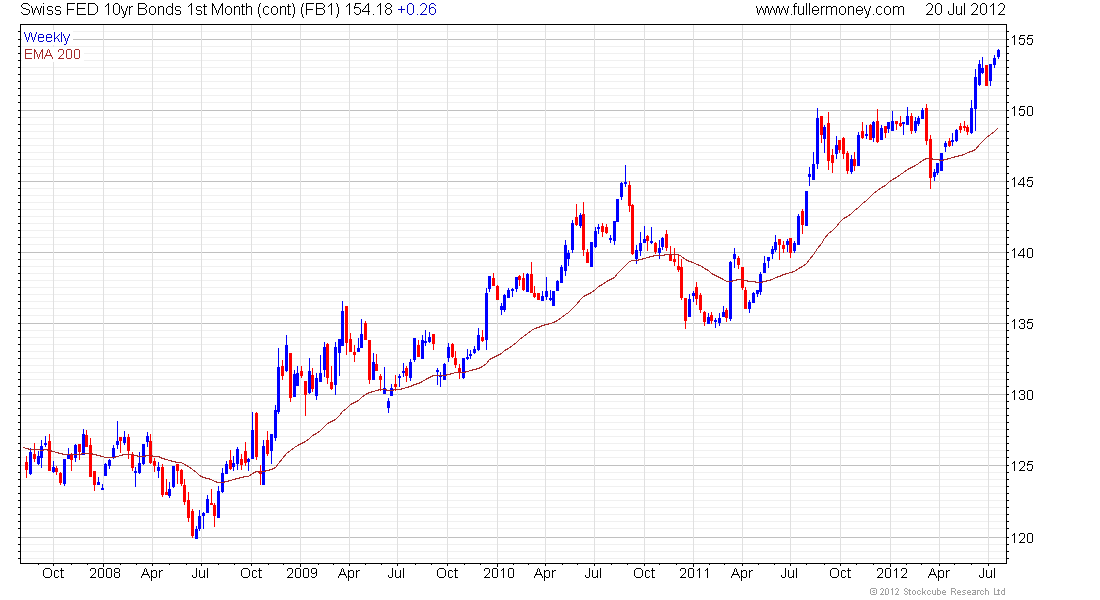The width and height of the screenshot is (1100, 600).
Task: Click the 2012 year label on time axis
Action: pos(892,573)
